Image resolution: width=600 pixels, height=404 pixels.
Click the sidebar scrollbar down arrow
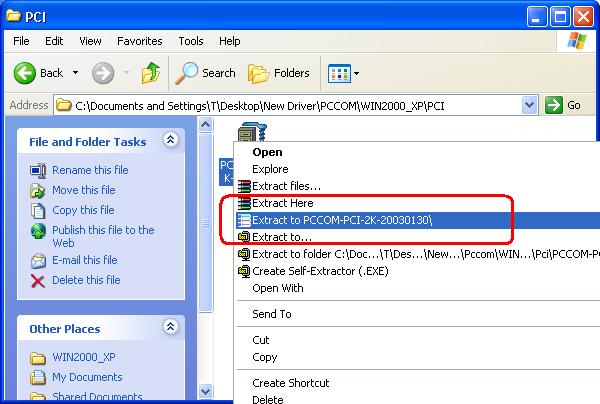pos(205,391)
